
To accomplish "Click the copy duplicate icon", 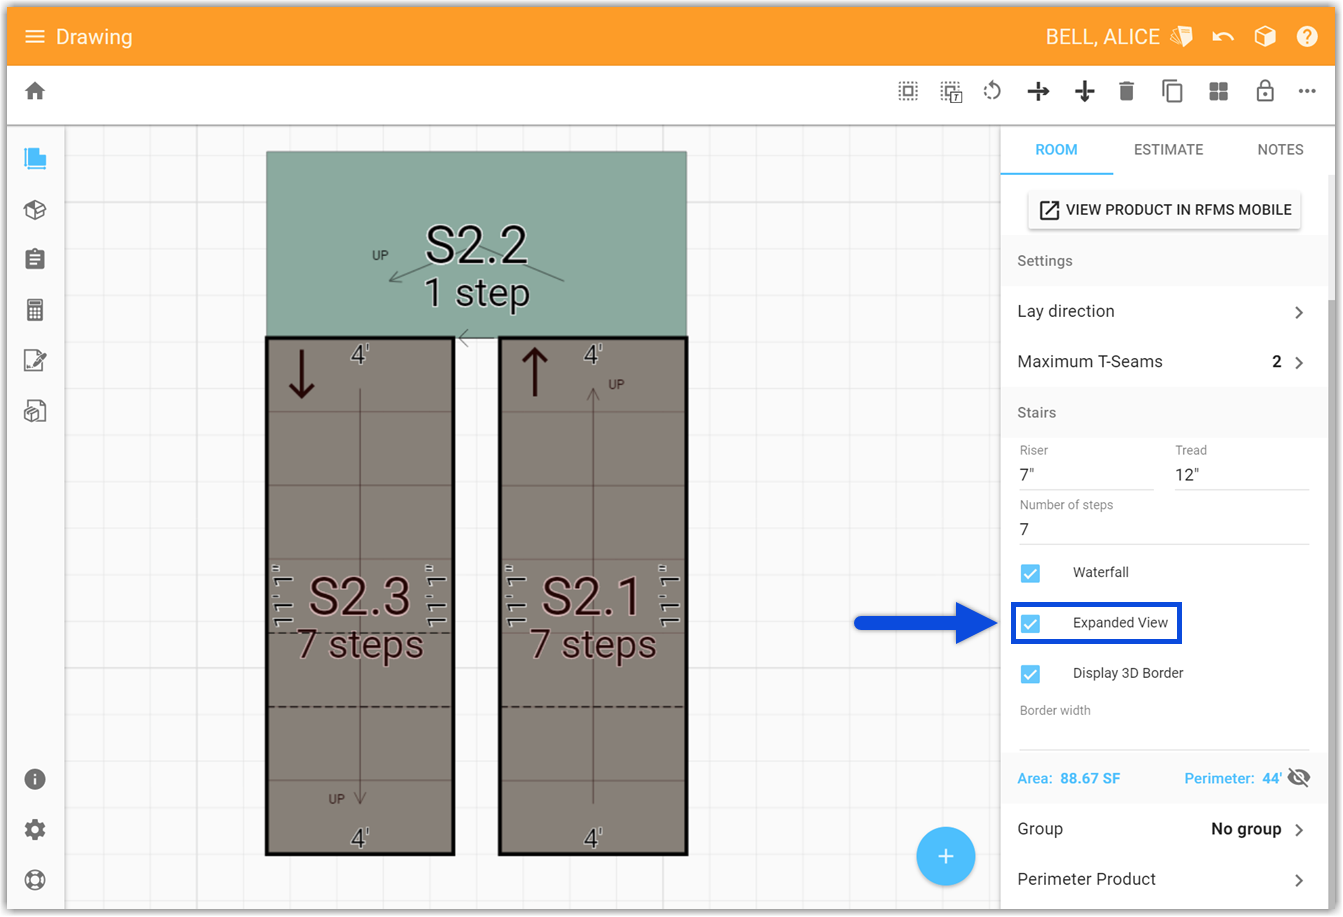I will tap(1172, 91).
